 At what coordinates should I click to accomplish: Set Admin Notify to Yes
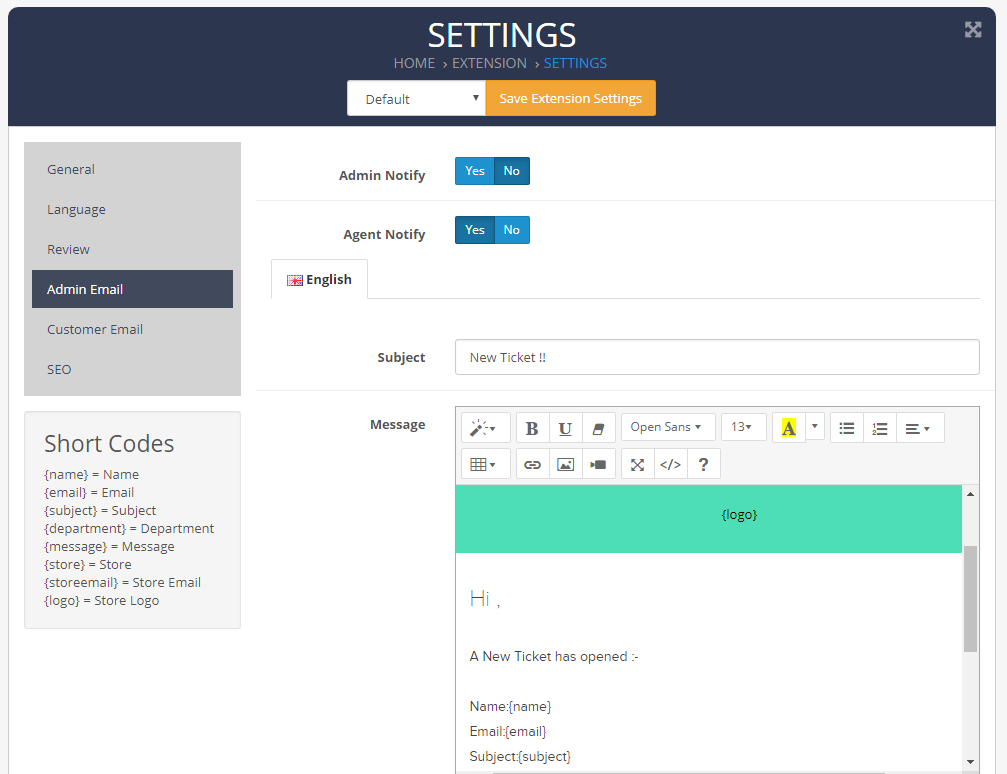(x=475, y=171)
